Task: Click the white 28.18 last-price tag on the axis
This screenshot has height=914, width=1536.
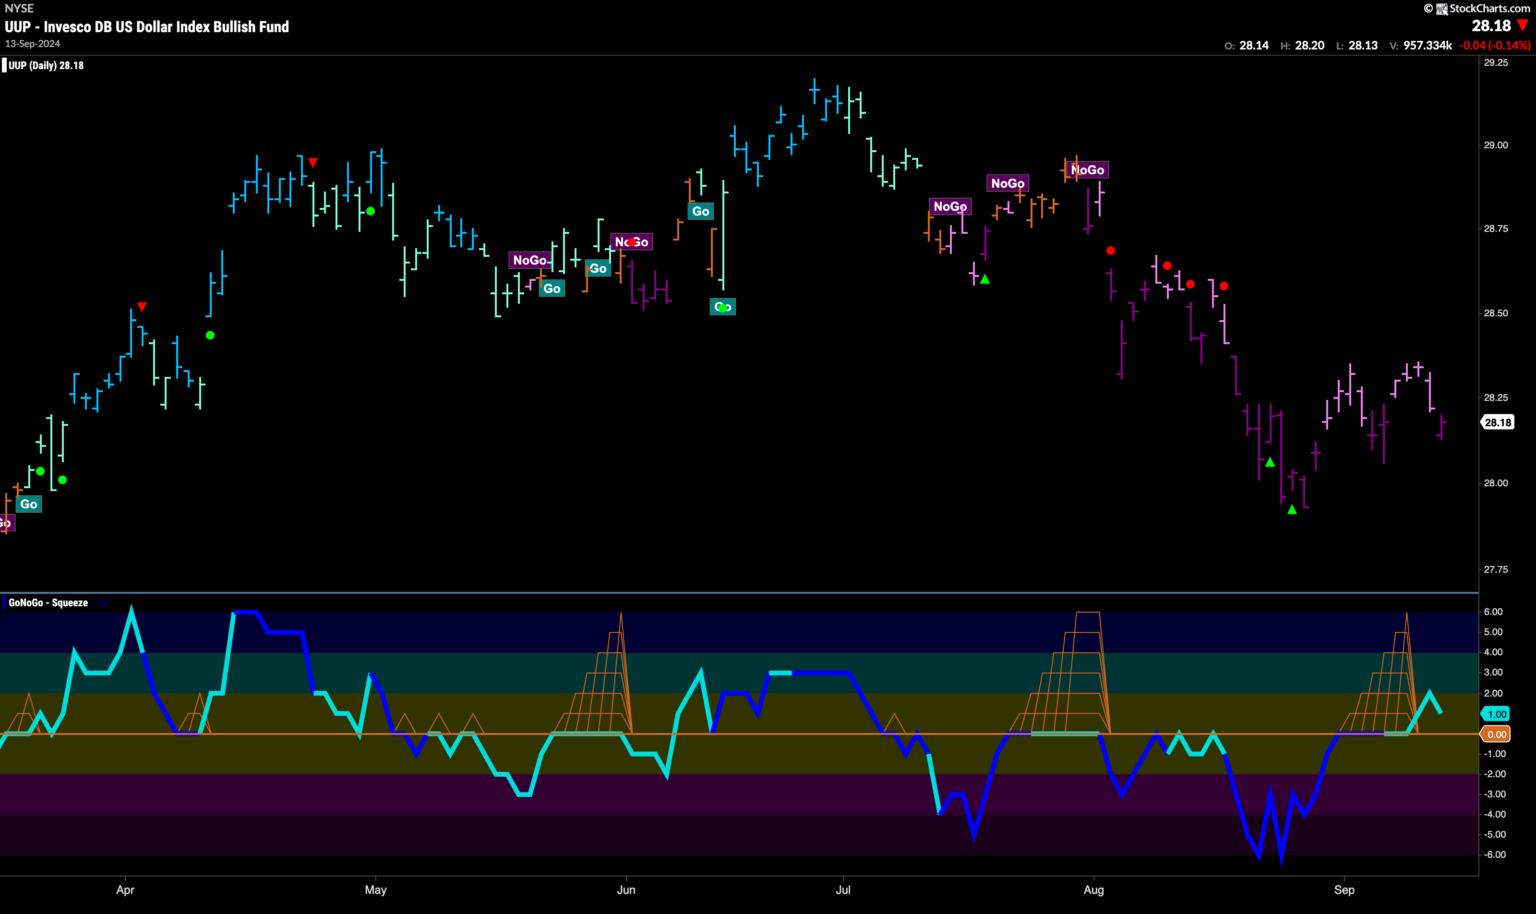Action: pyautogui.click(x=1497, y=423)
